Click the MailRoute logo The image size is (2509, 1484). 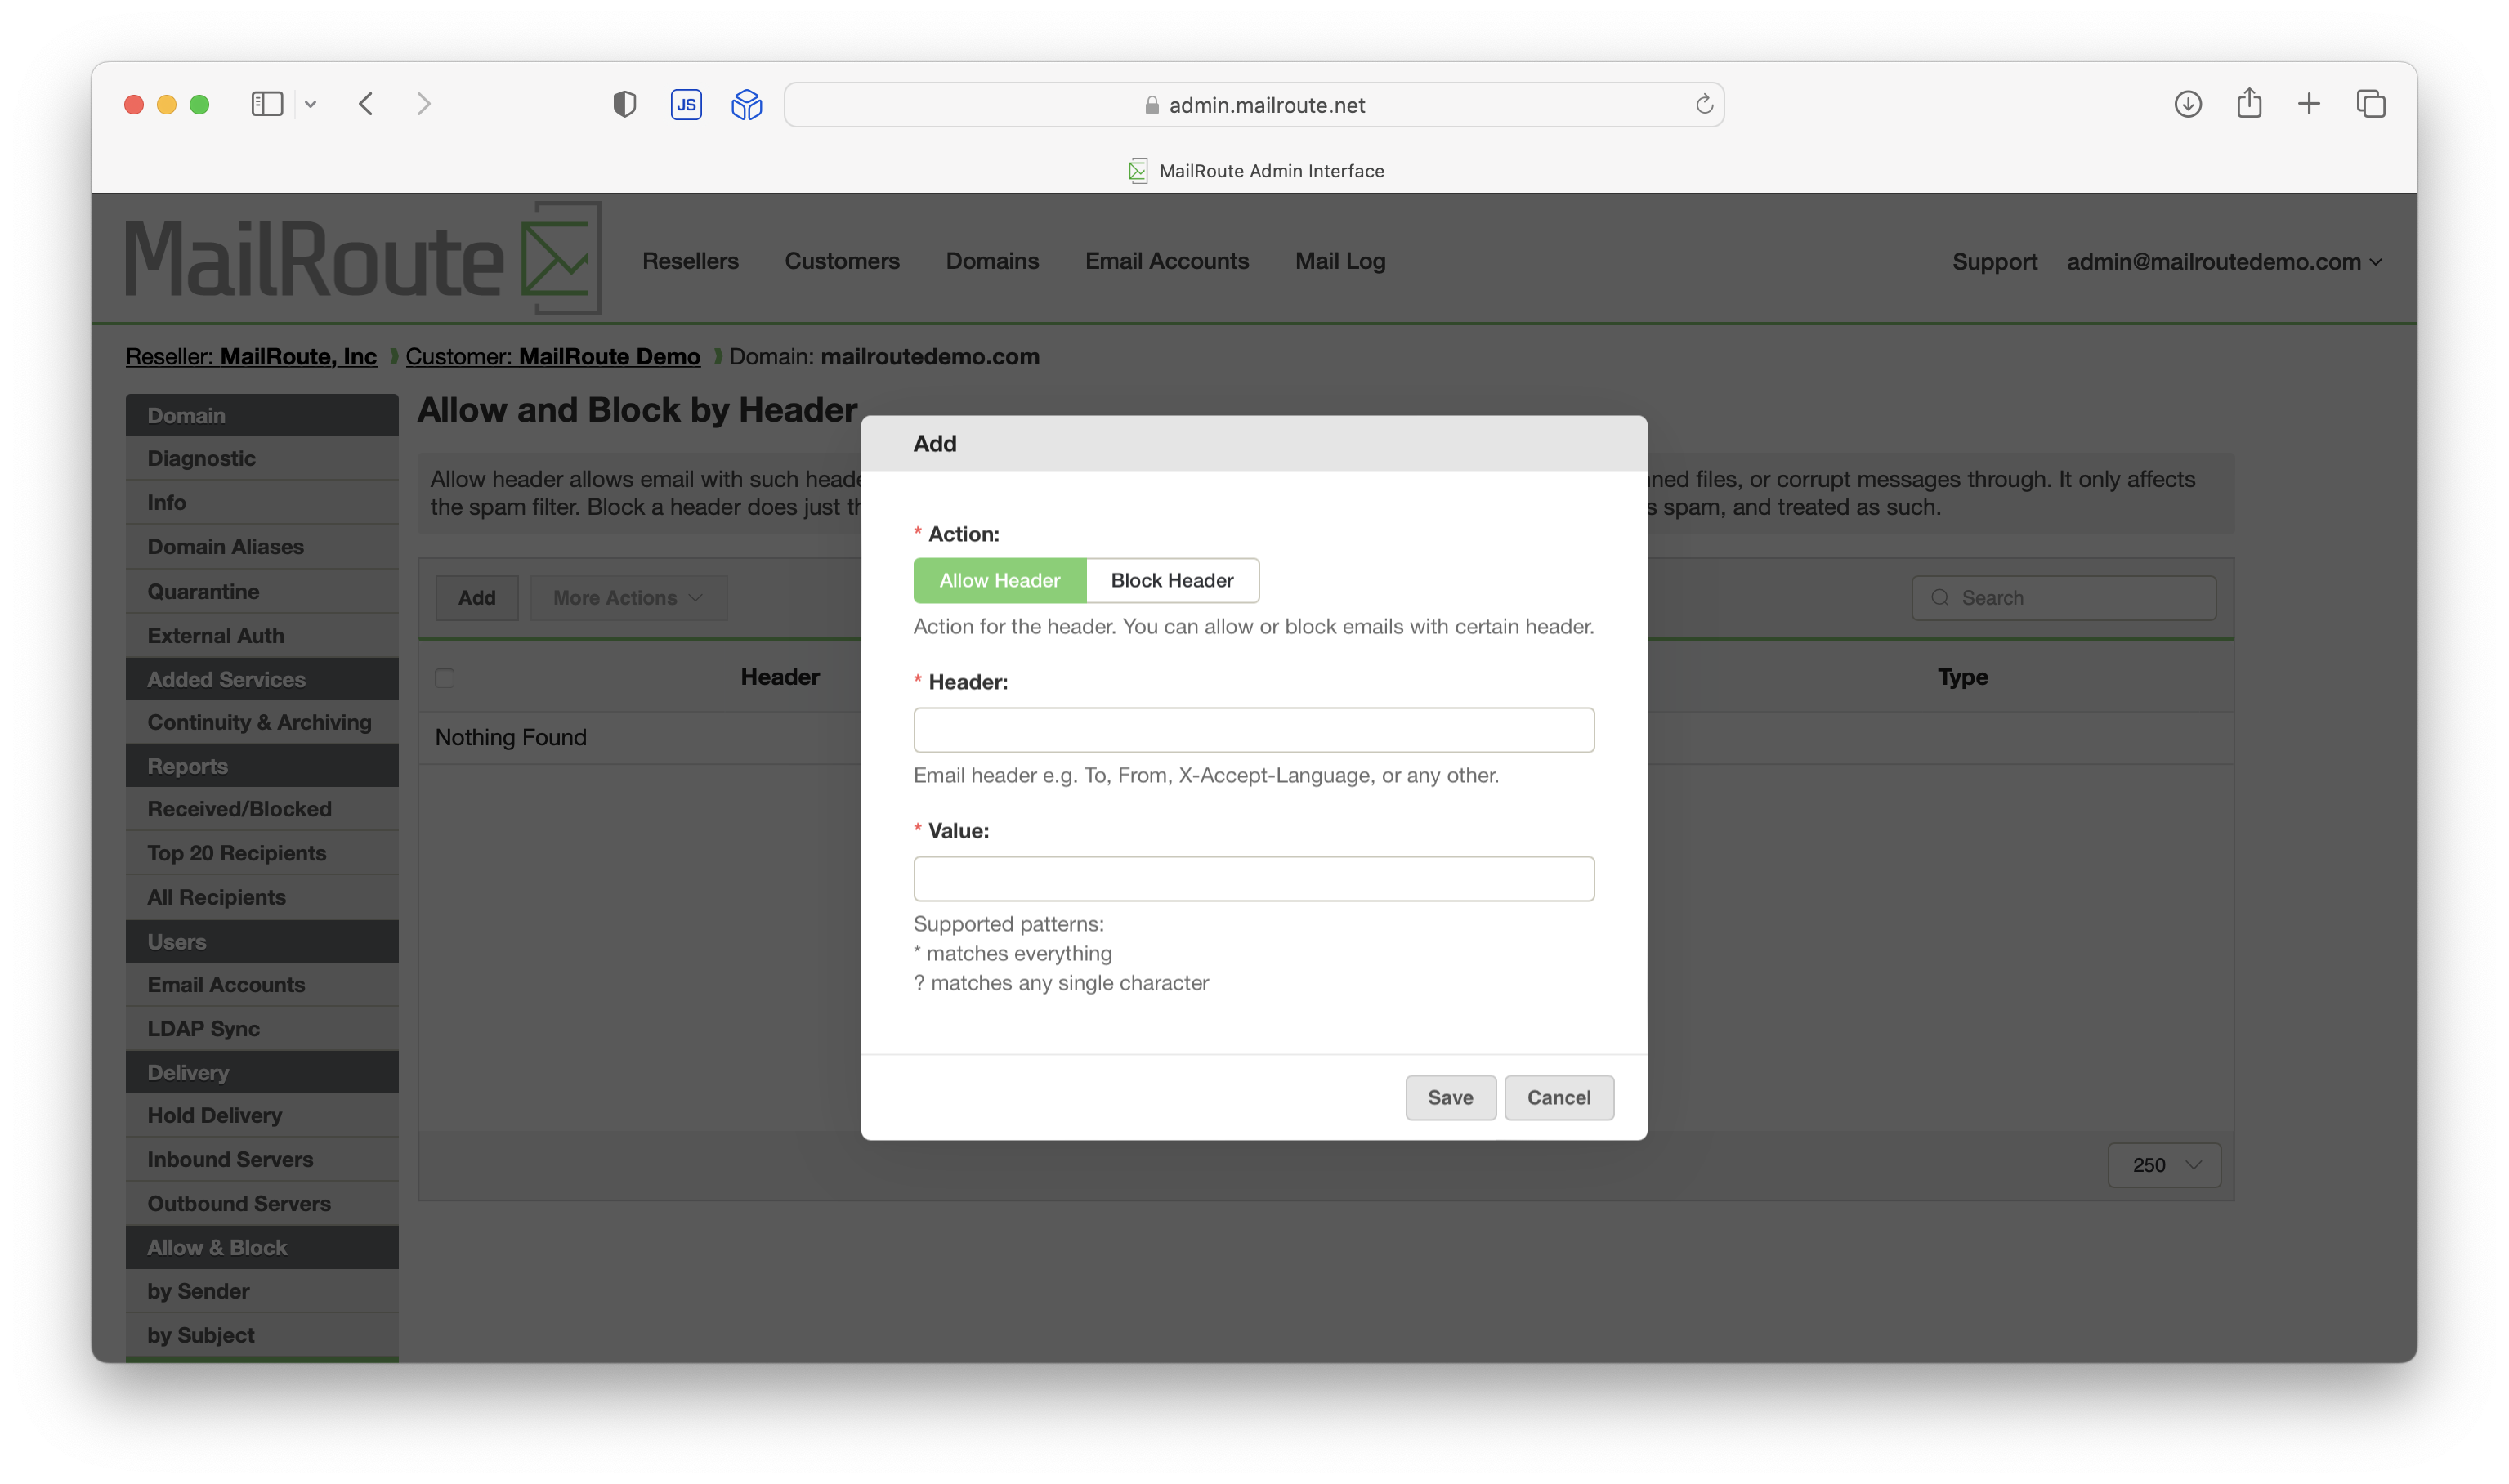[363, 258]
